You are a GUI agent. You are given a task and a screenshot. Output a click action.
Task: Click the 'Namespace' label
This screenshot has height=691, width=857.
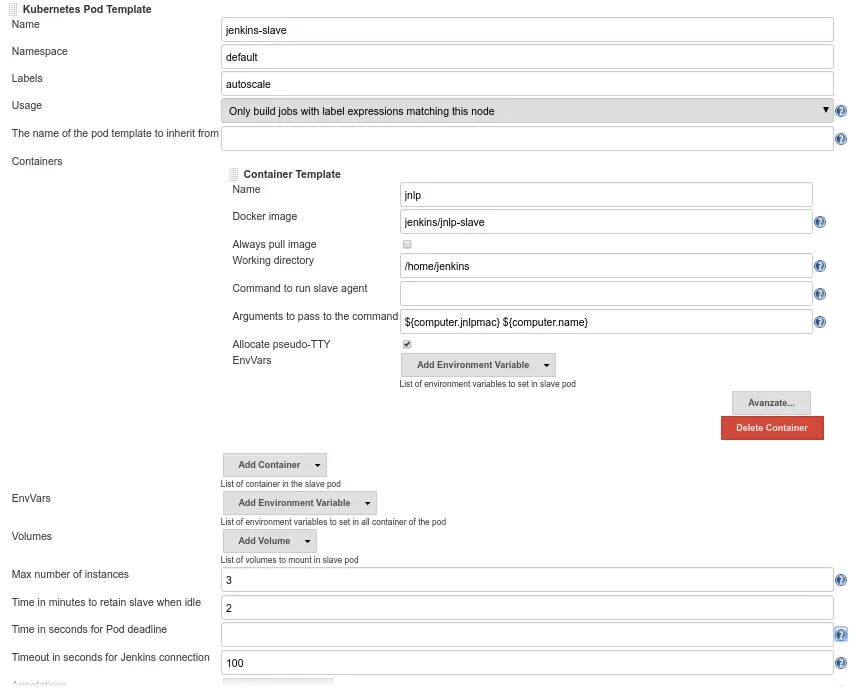39,51
